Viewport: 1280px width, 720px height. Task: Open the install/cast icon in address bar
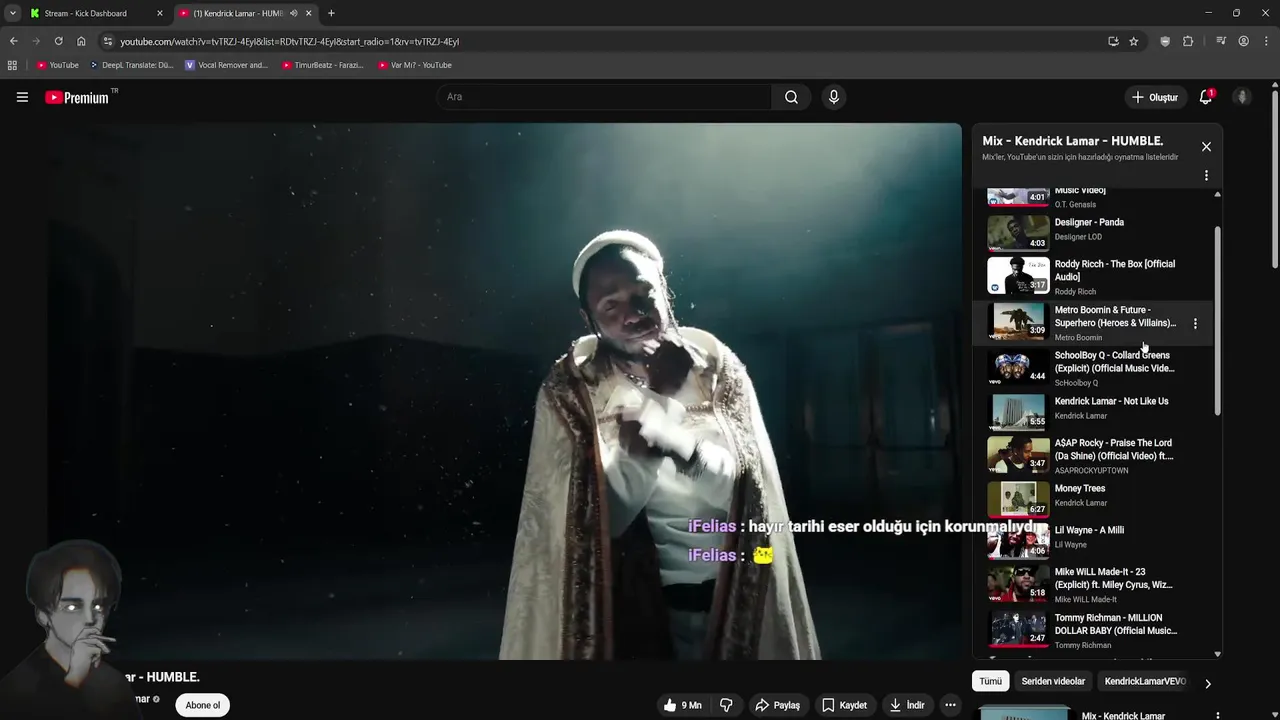coord(1113,41)
